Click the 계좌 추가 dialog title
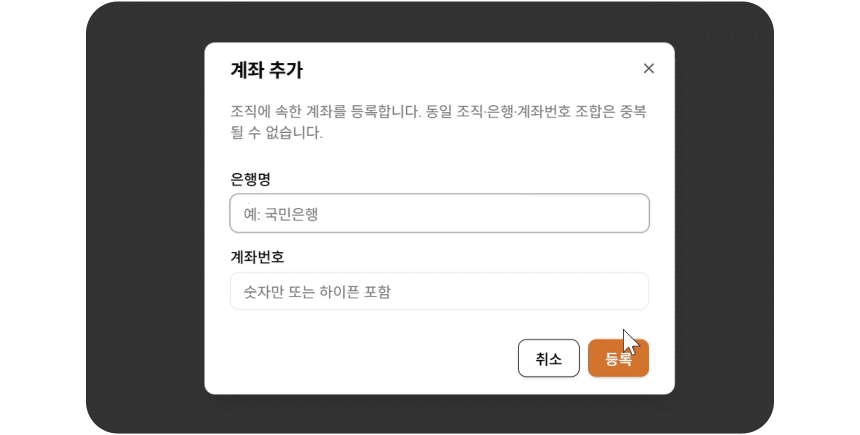 coord(266,70)
